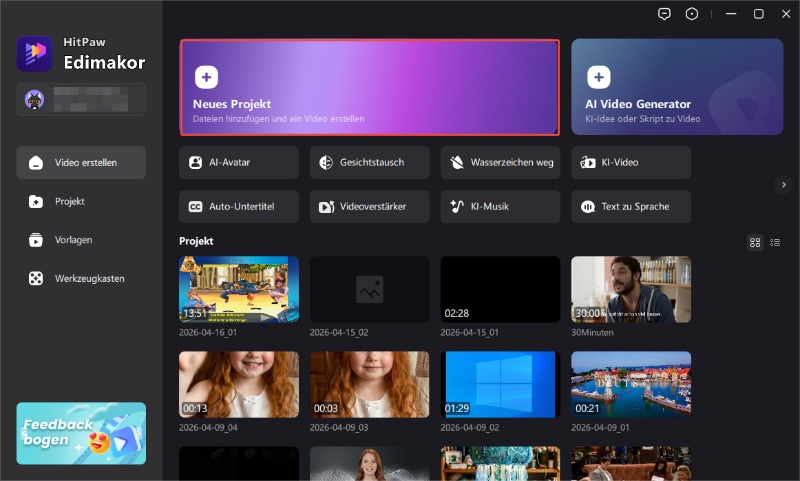The width and height of the screenshot is (800, 481).
Task: Open the AI-Avatar tool
Action: [239, 163]
